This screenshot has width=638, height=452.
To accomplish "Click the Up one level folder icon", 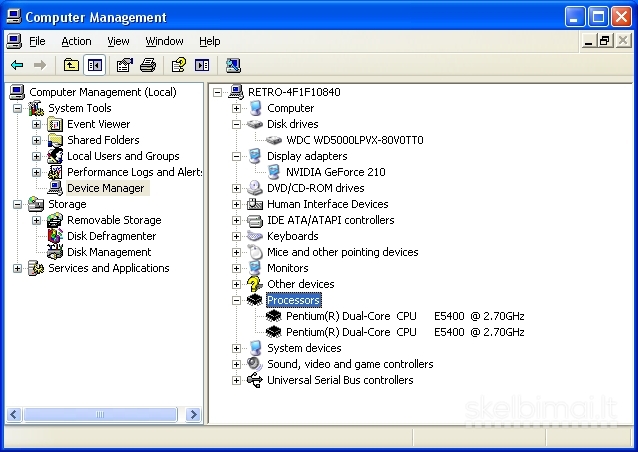I will coord(71,65).
